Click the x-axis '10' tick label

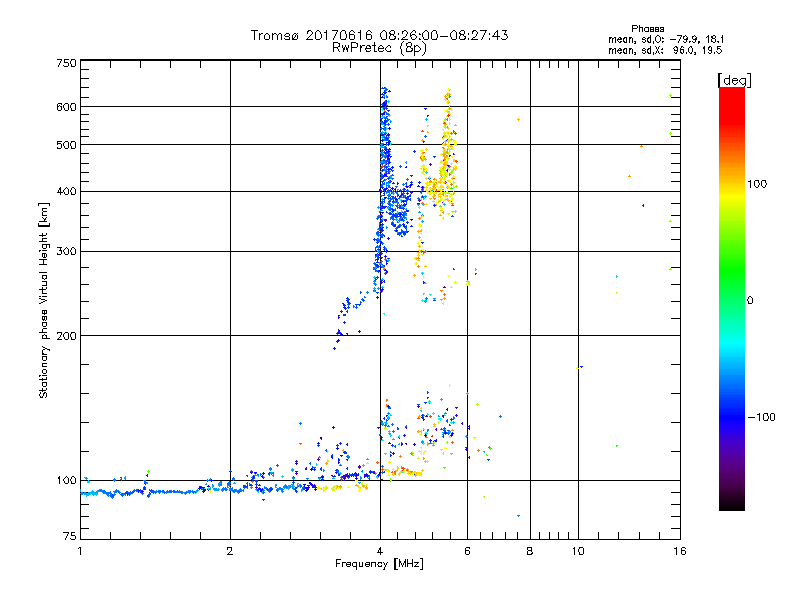click(x=578, y=551)
